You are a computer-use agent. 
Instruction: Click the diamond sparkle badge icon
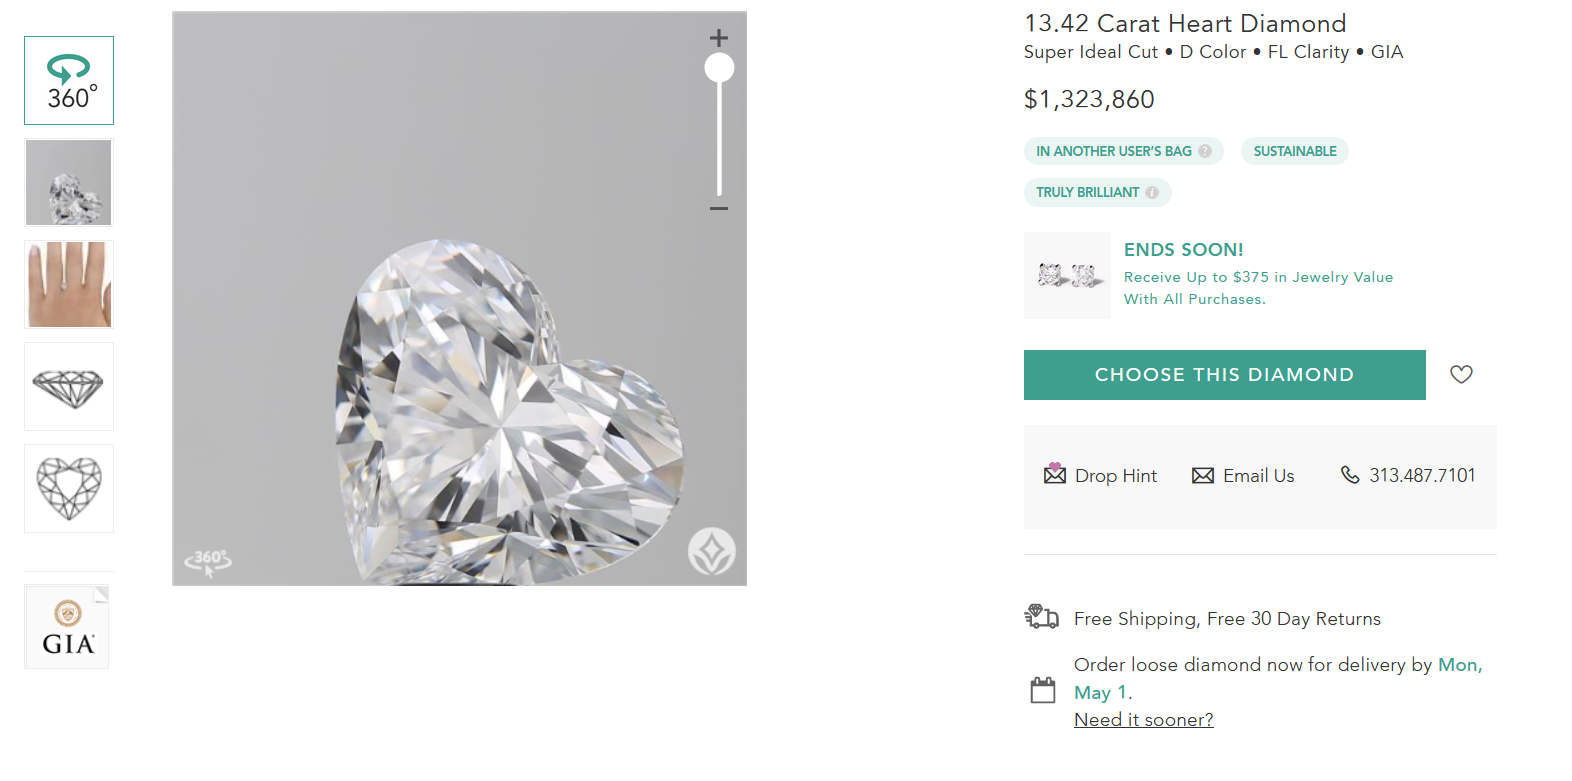click(712, 551)
